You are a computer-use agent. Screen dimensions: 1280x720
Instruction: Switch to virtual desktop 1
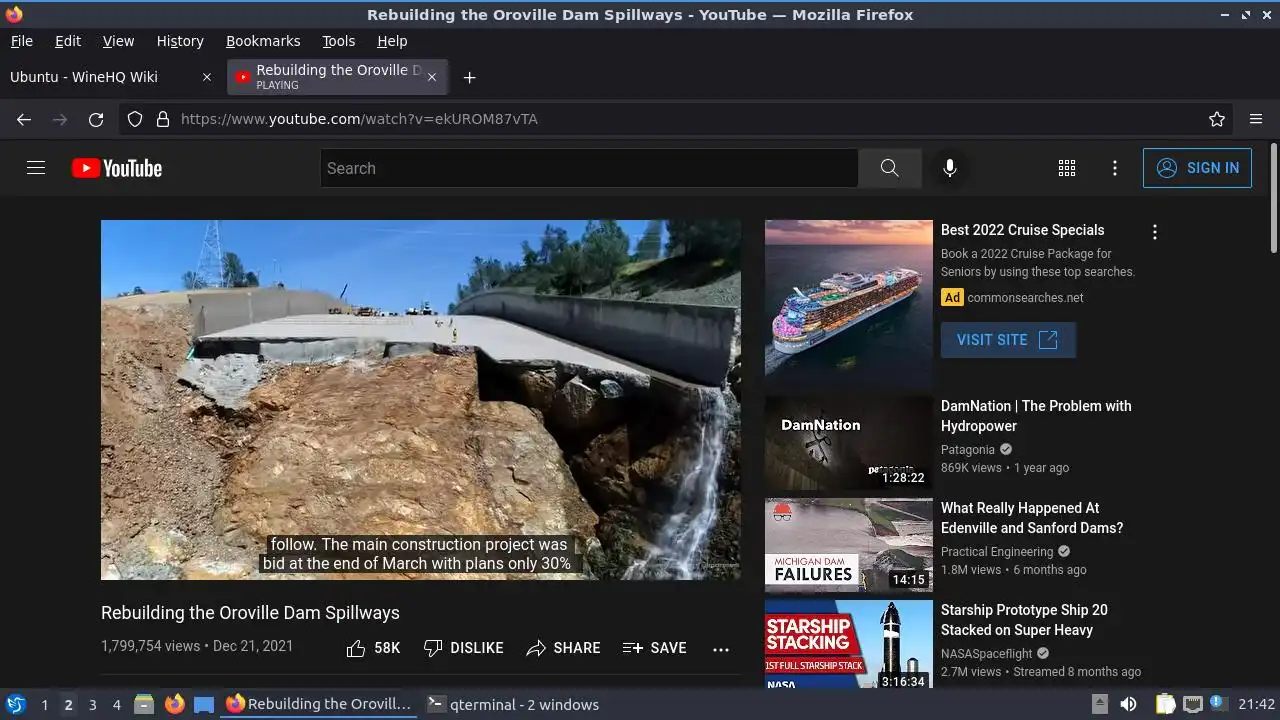[x=44, y=704]
